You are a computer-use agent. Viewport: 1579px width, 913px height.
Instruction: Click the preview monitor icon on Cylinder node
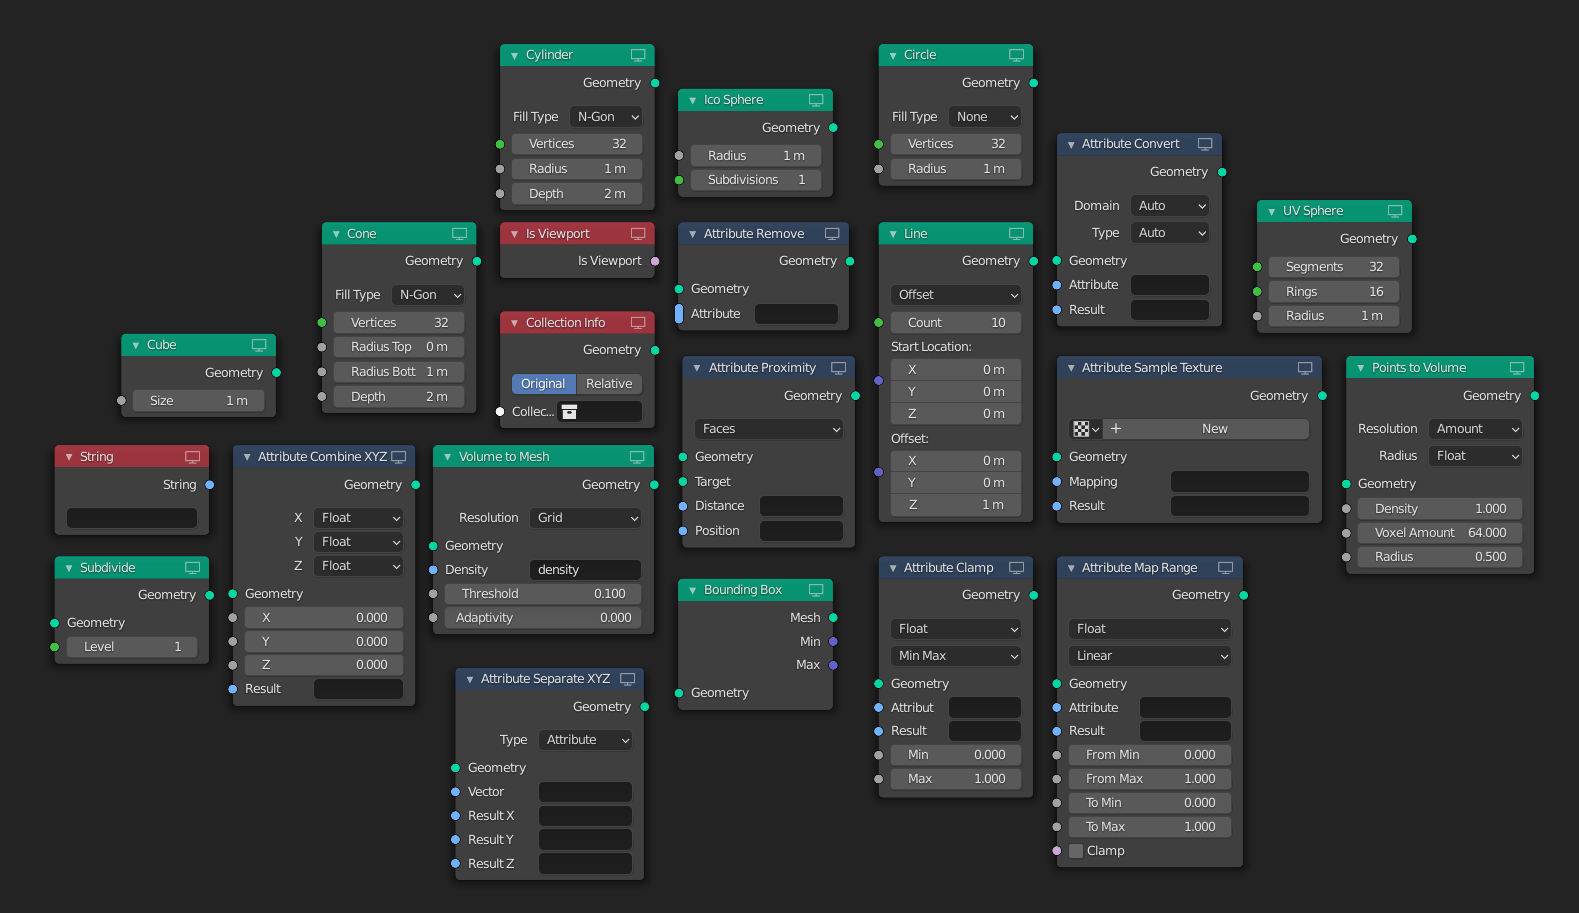pyautogui.click(x=637, y=55)
